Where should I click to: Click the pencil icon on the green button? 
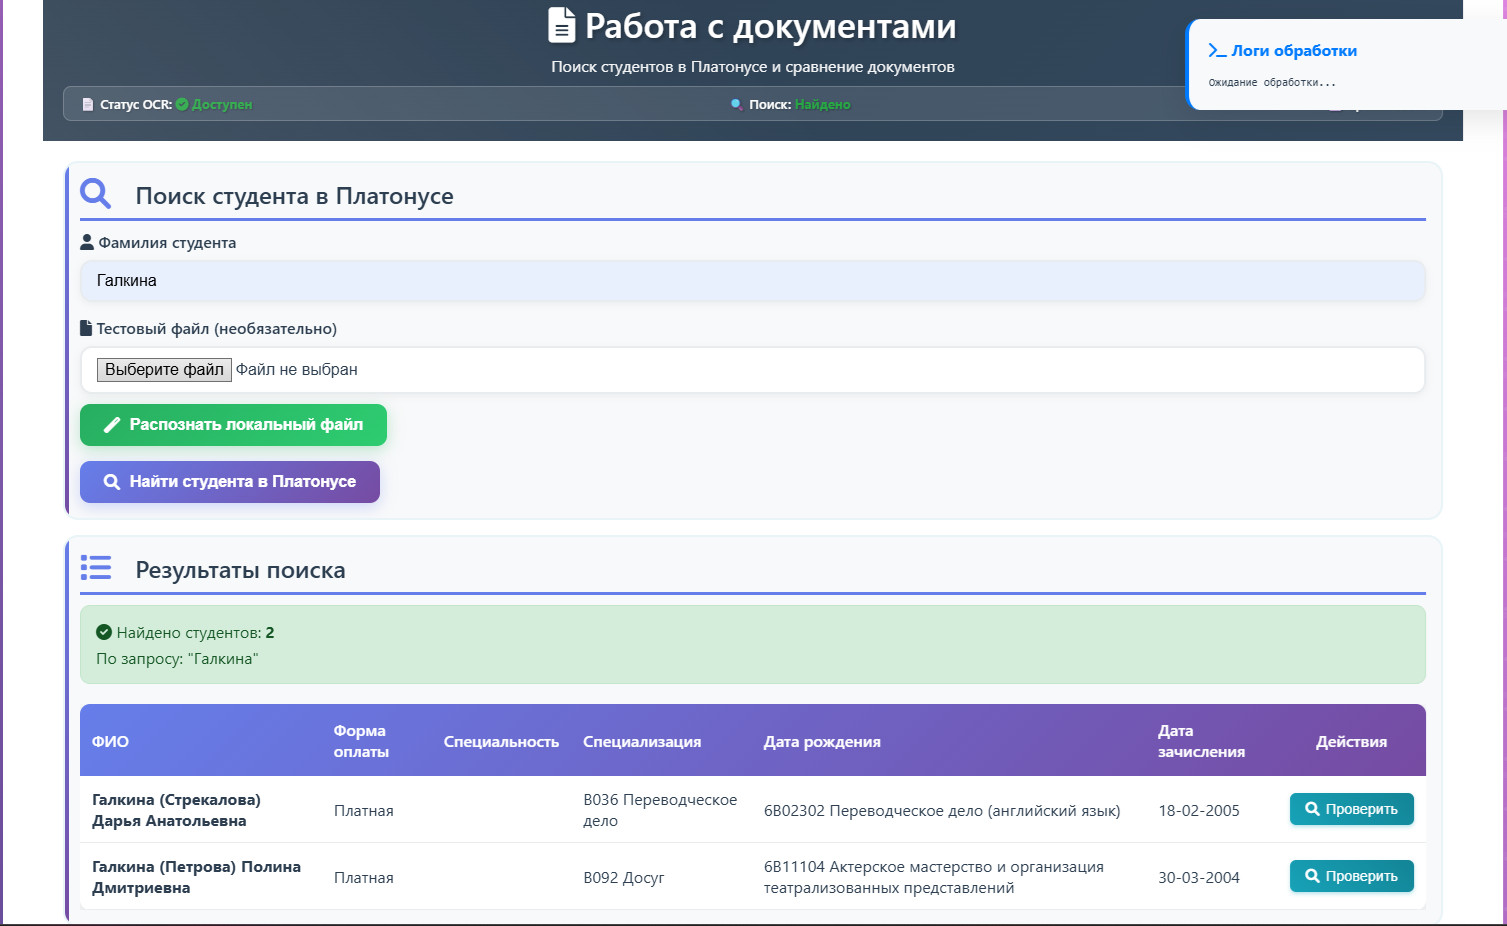pyautogui.click(x=113, y=424)
